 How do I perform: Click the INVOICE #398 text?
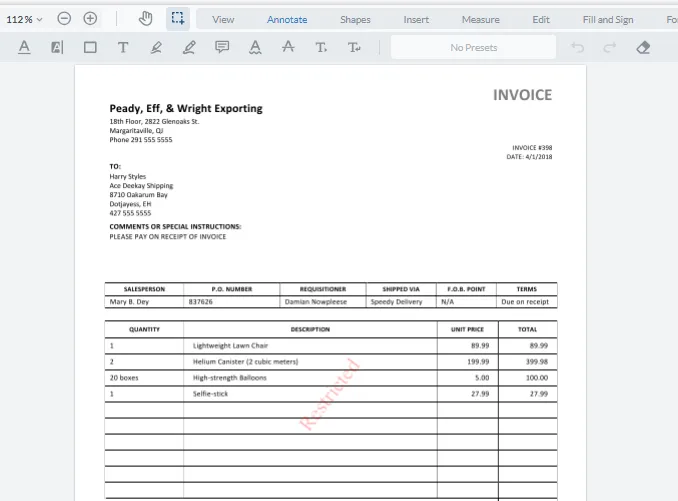point(532,148)
